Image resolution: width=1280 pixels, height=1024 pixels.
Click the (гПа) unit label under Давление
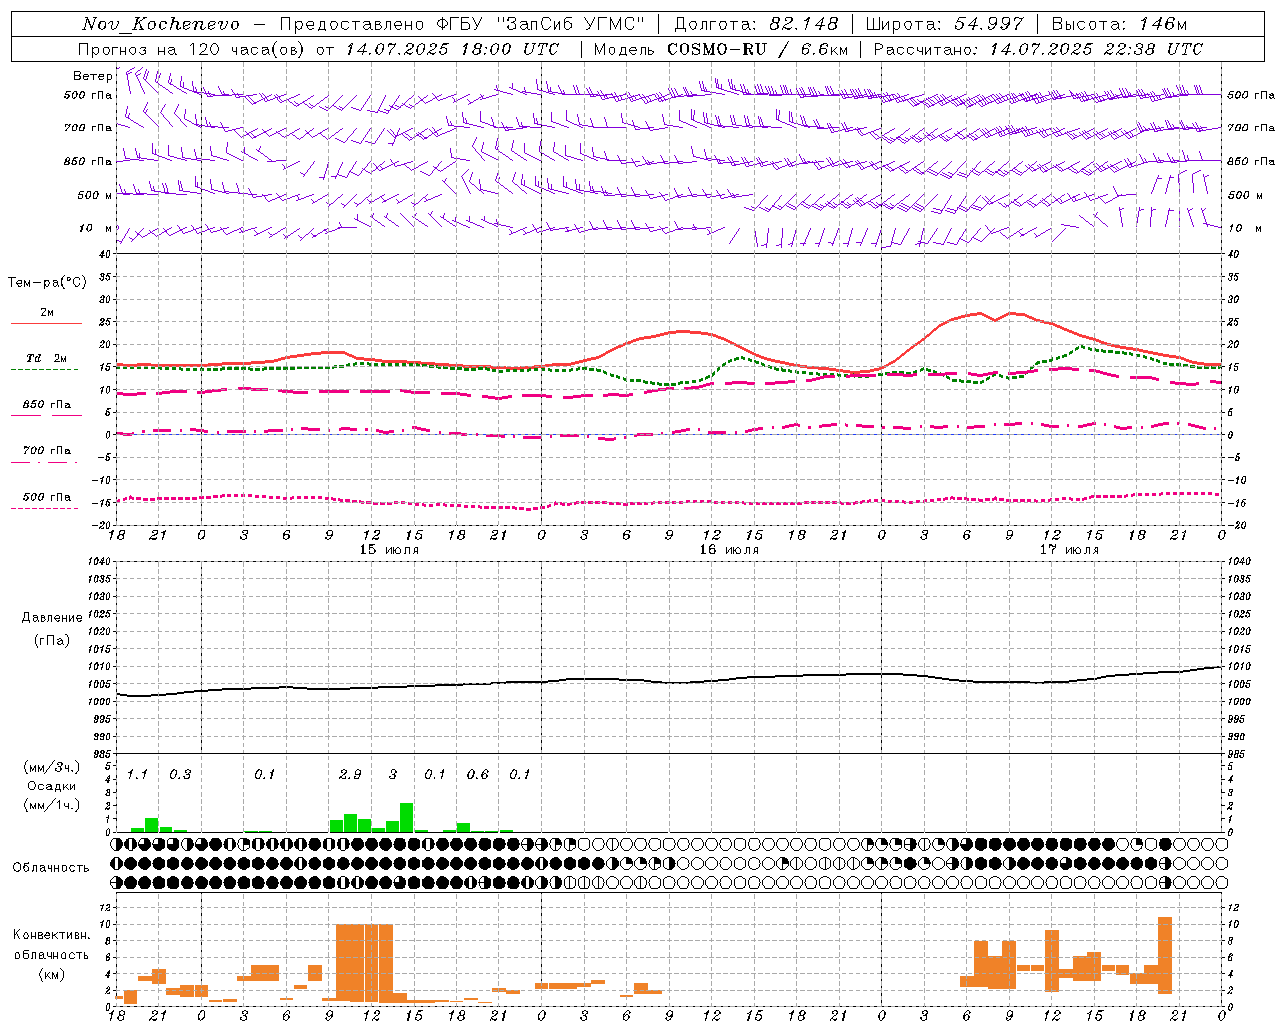click(x=52, y=641)
